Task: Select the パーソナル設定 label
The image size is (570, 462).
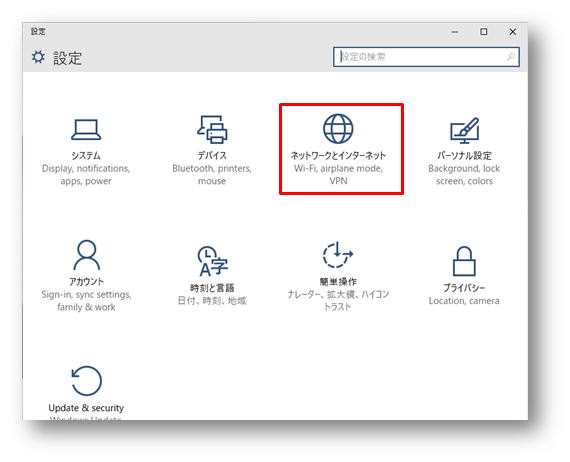Action: [x=464, y=156]
